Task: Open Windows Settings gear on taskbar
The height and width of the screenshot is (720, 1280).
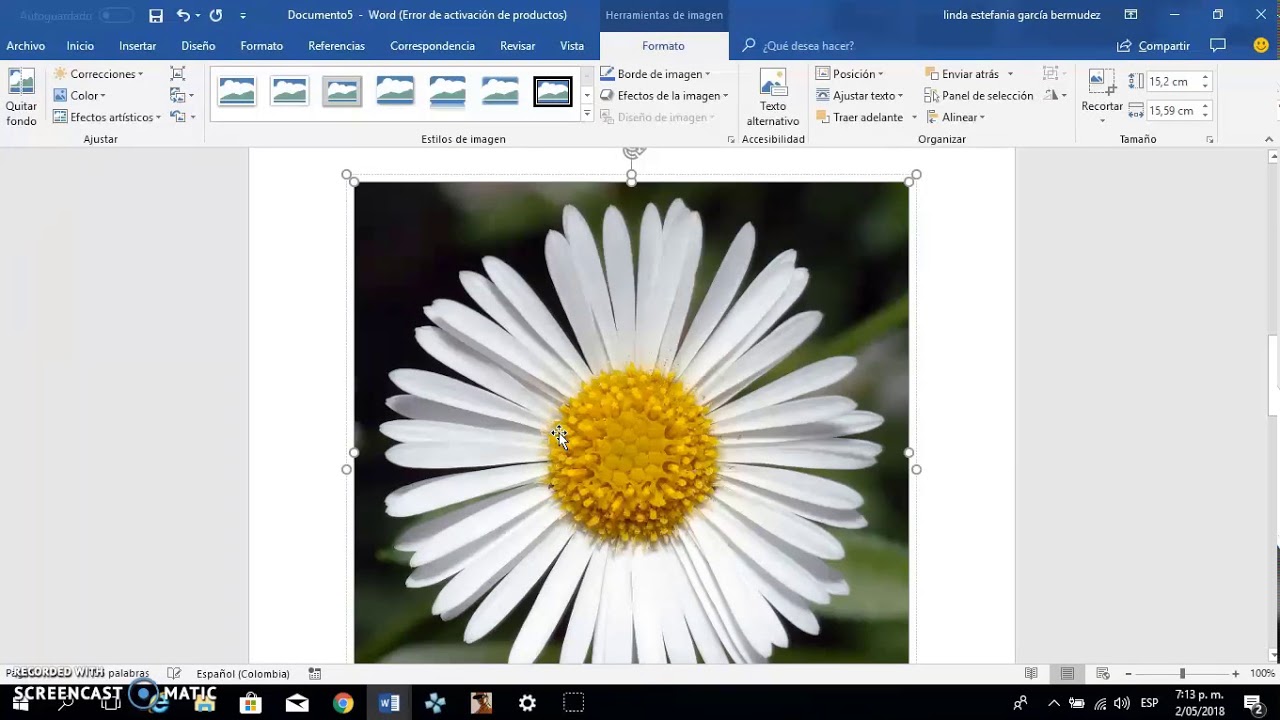Action: (527, 703)
